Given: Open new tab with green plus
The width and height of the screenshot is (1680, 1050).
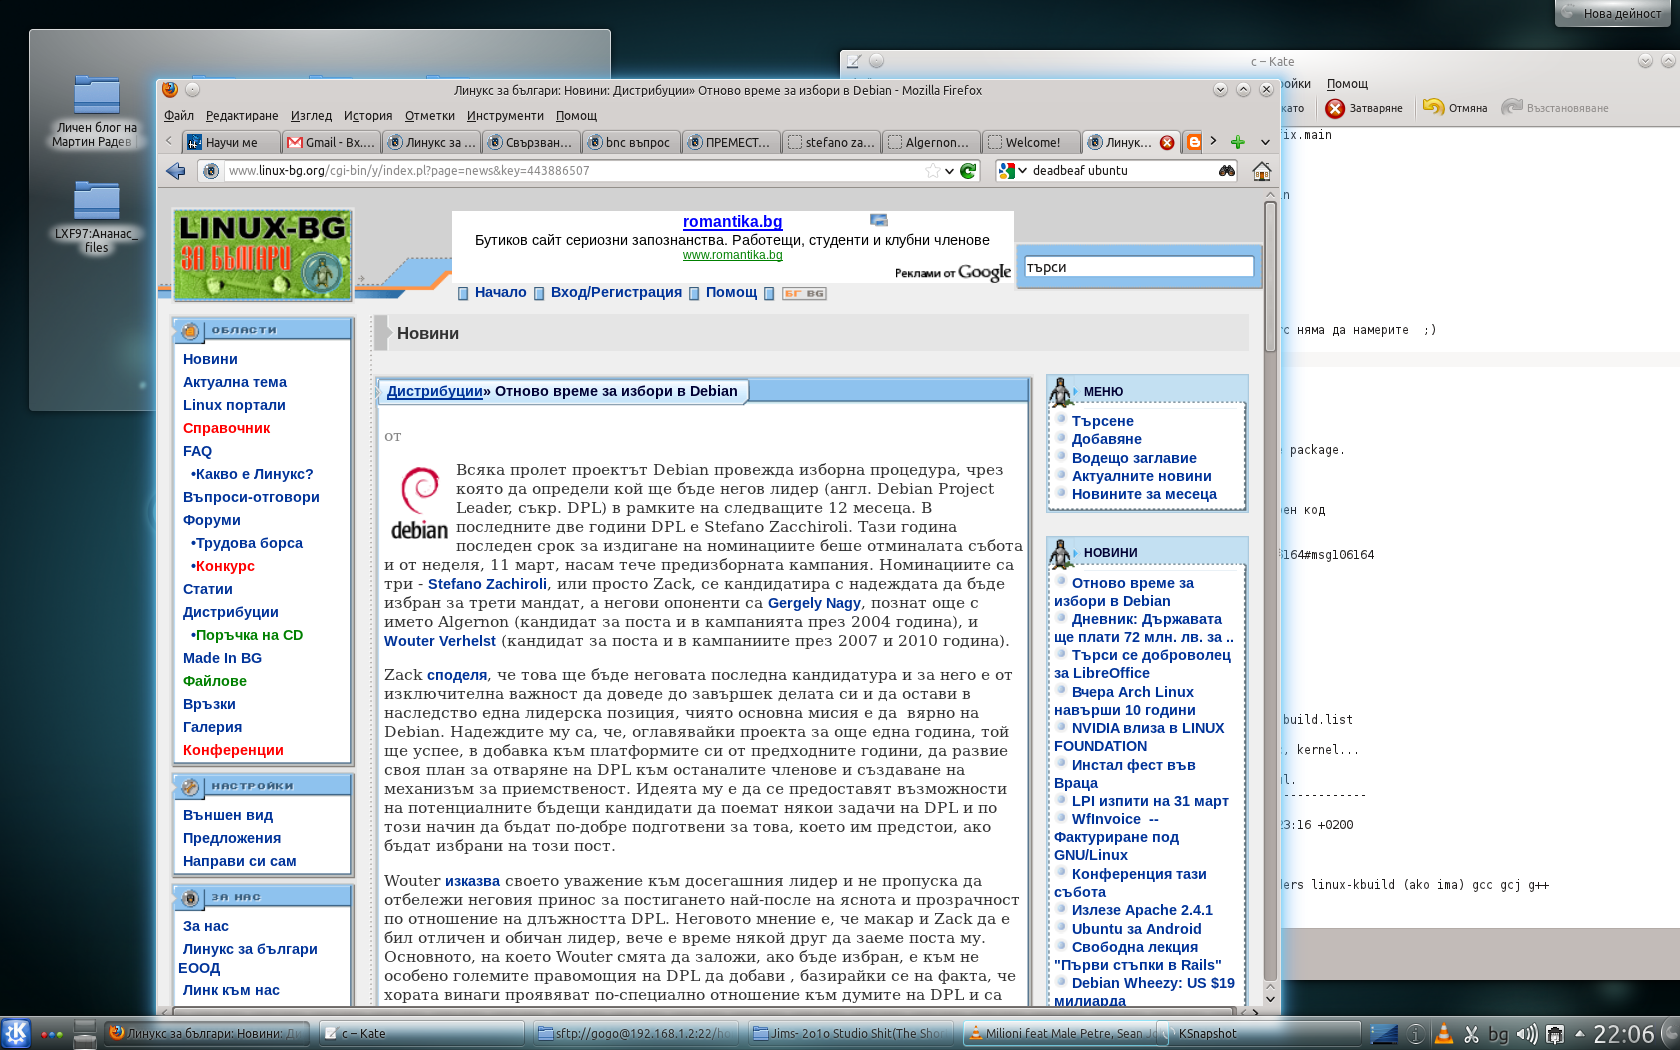Looking at the screenshot, I should tap(1237, 142).
